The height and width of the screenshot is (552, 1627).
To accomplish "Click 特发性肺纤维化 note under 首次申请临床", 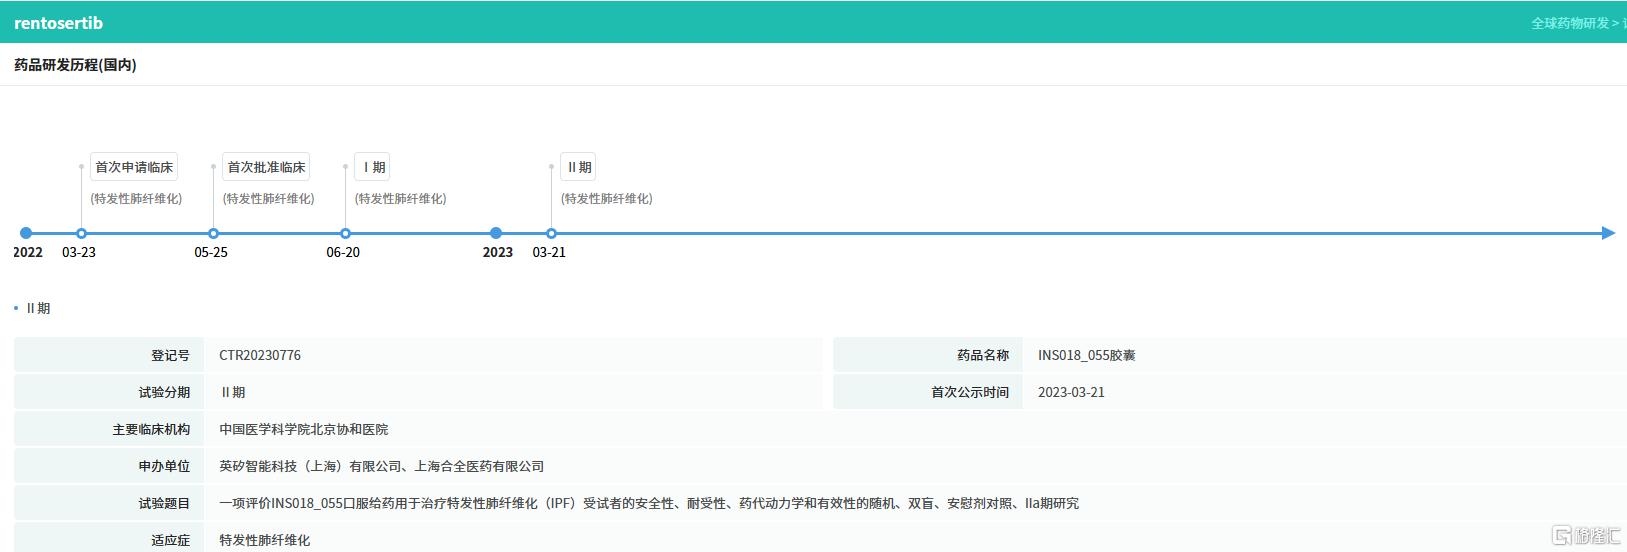I will 137,198.
